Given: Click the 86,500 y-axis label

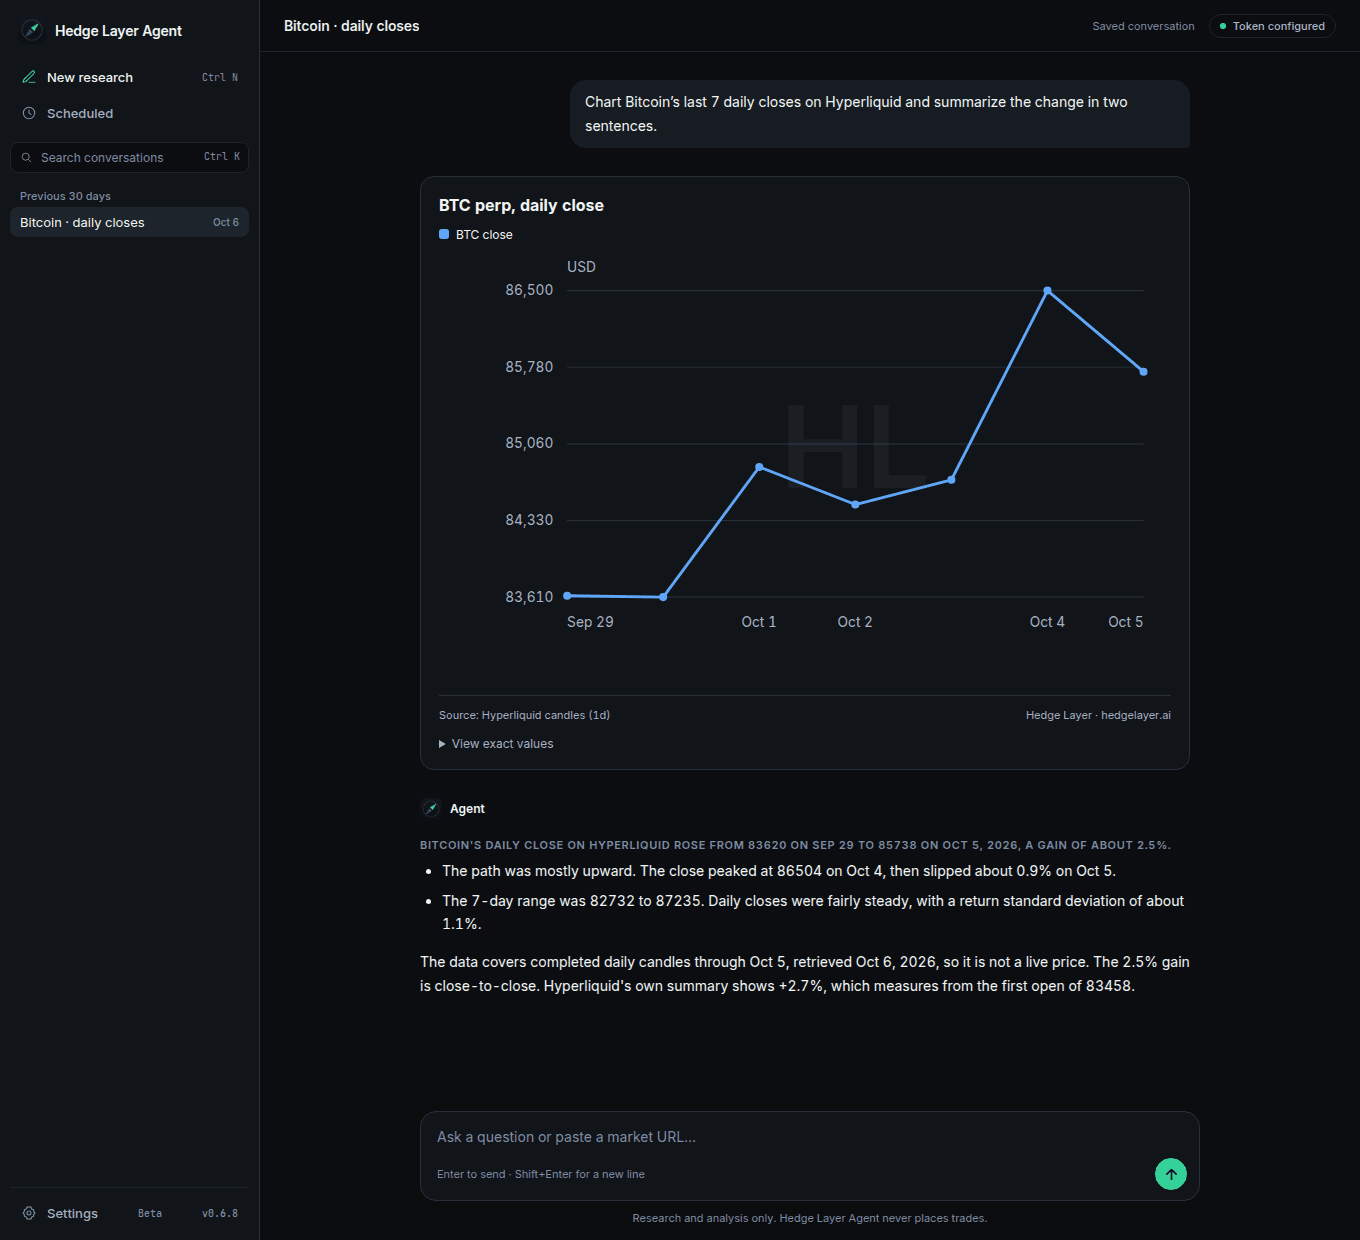Looking at the screenshot, I should coord(529,290).
